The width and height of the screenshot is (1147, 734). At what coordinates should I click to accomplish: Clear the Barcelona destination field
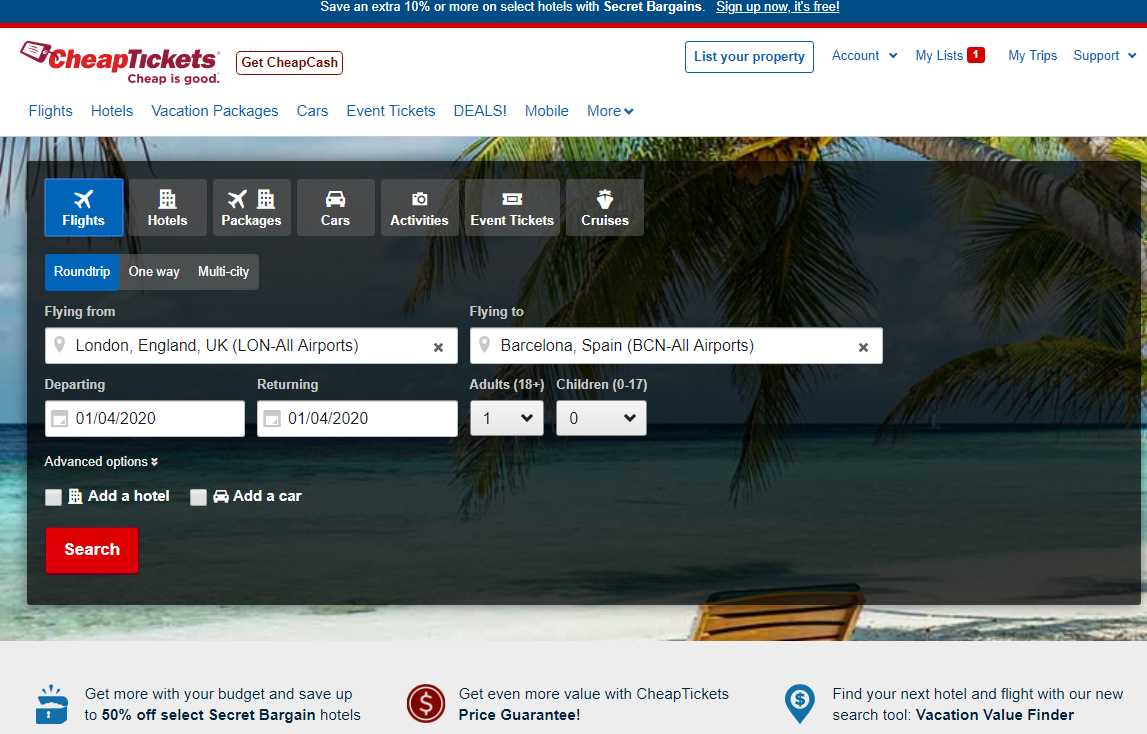pos(863,348)
